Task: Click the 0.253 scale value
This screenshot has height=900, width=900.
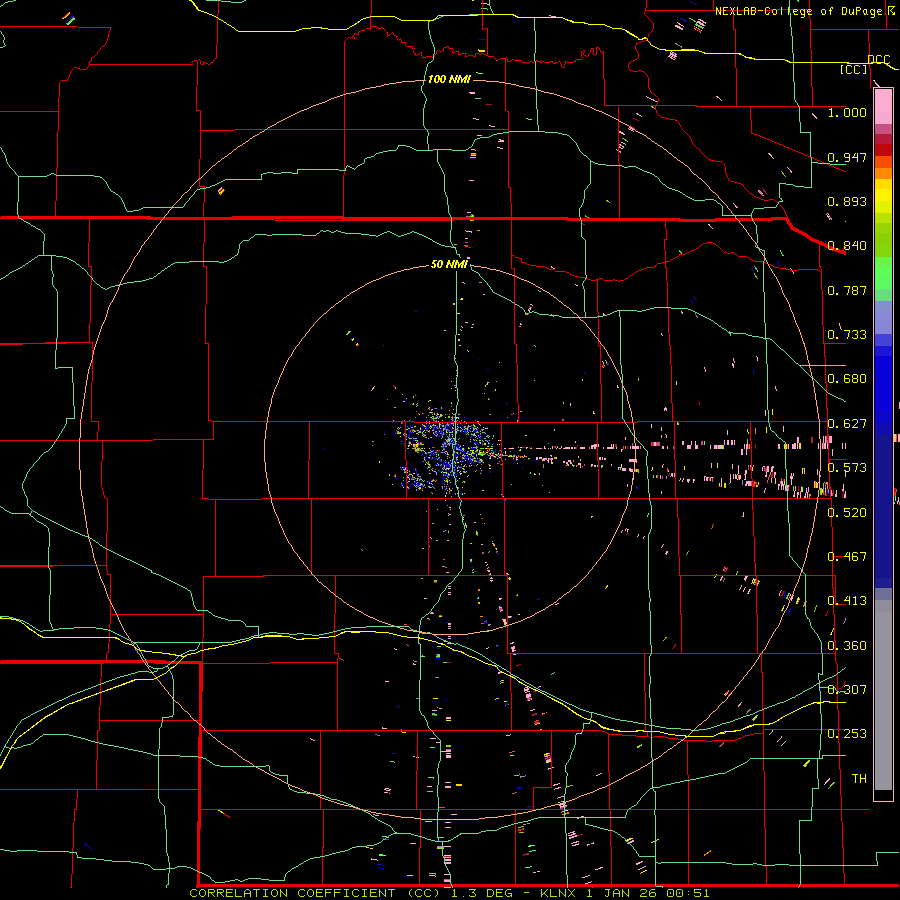Action: pos(847,734)
